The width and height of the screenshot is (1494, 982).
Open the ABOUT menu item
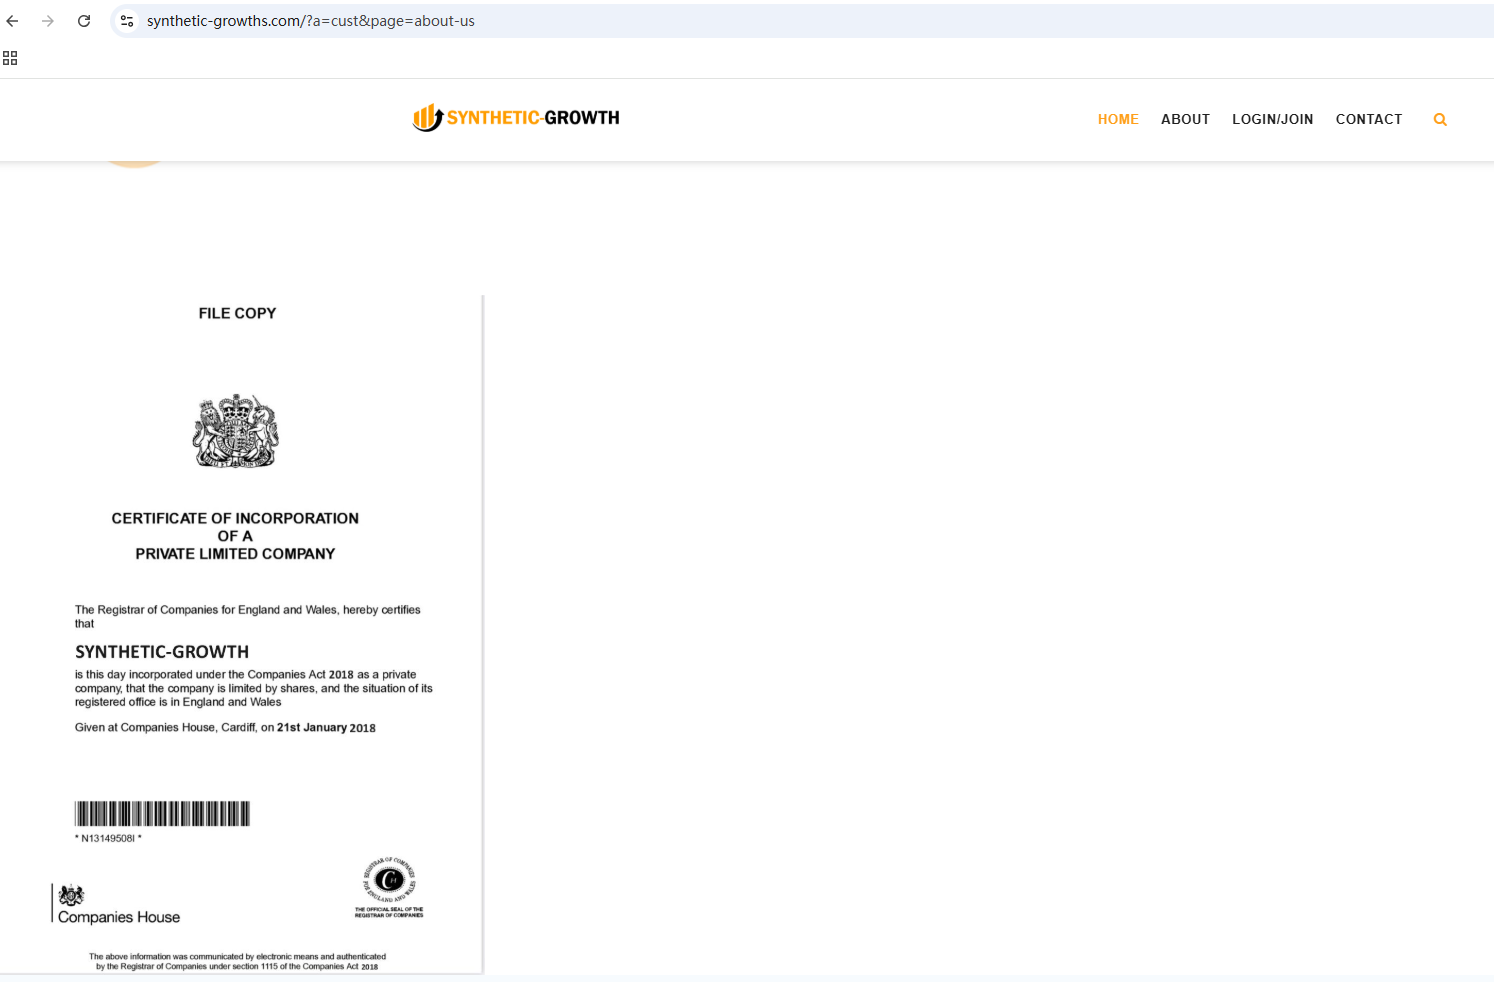point(1185,119)
